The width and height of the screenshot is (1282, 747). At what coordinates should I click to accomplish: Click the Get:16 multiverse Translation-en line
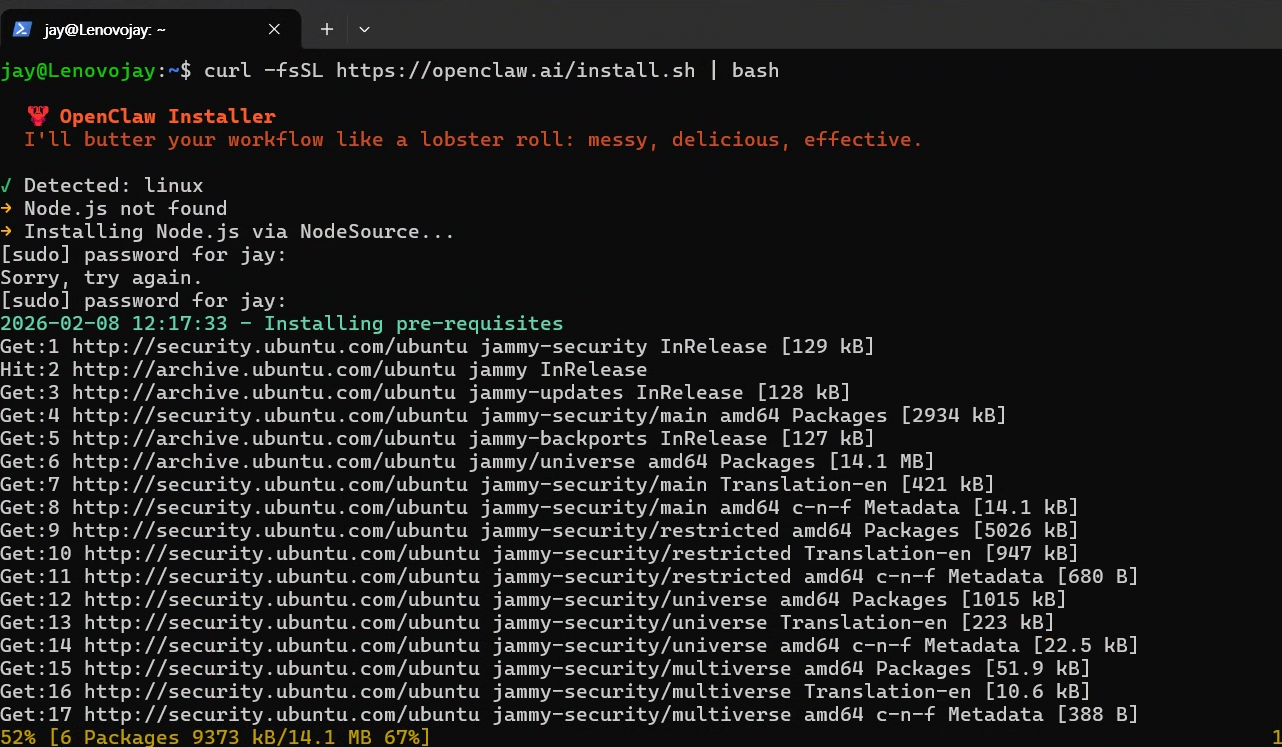pyautogui.click(x=545, y=691)
